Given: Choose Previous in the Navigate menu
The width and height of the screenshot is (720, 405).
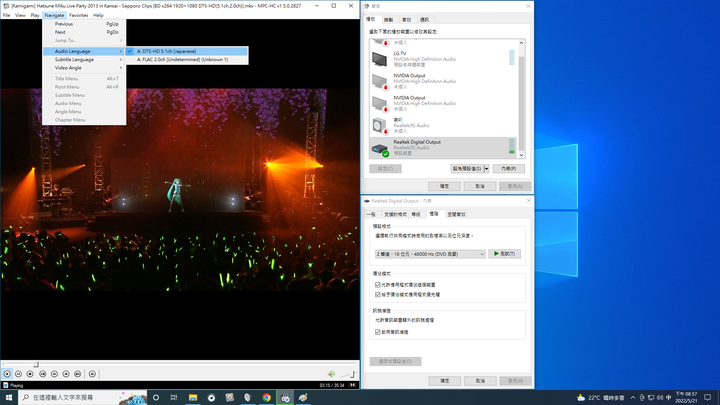Looking at the screenshot, I should pyautogui.click(x=84, y=24).
